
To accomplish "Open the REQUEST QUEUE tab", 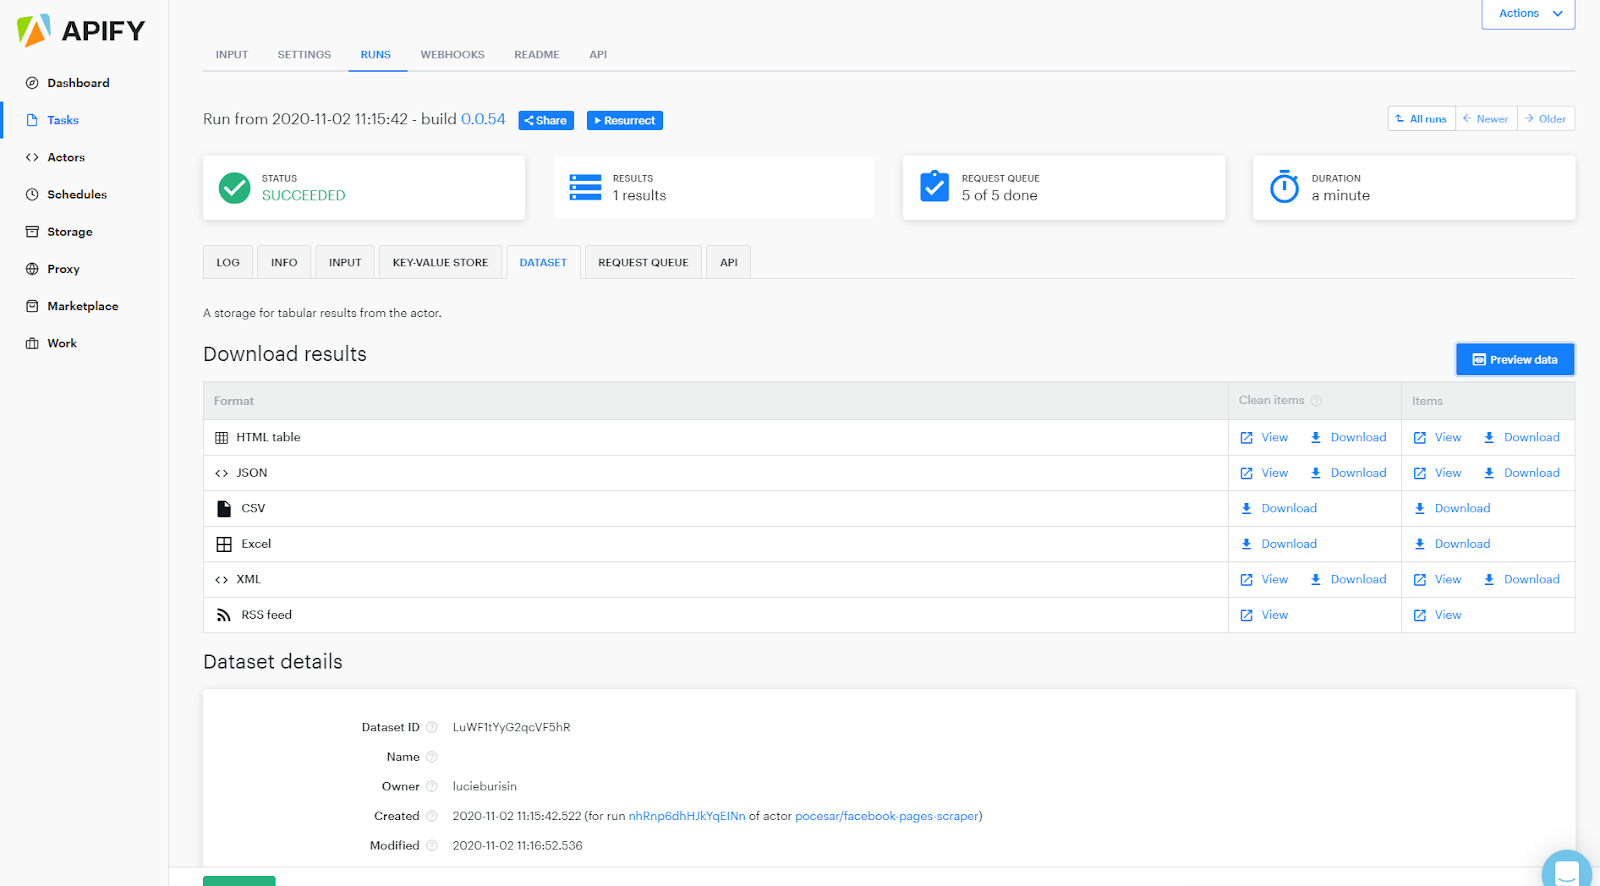I will pos(643,262).
